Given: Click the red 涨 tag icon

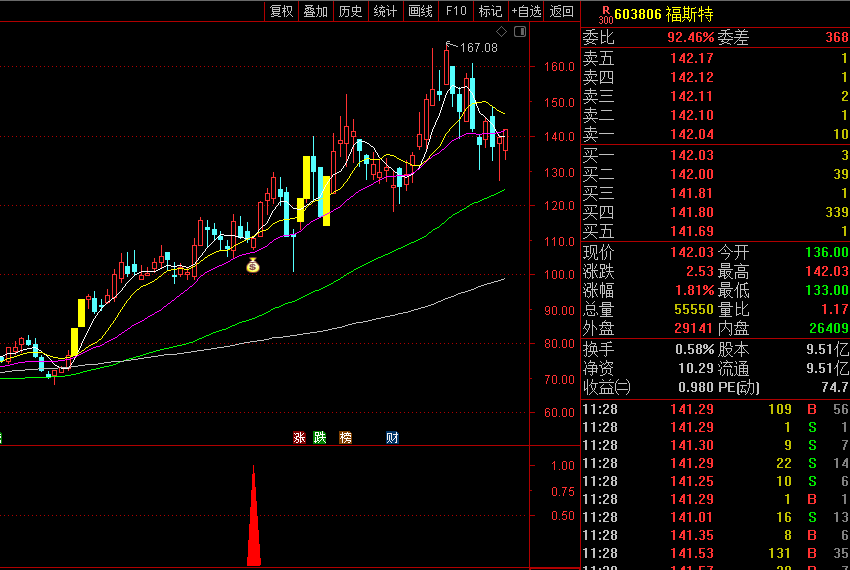Looking at the screenshot, I should pos(299,438).
